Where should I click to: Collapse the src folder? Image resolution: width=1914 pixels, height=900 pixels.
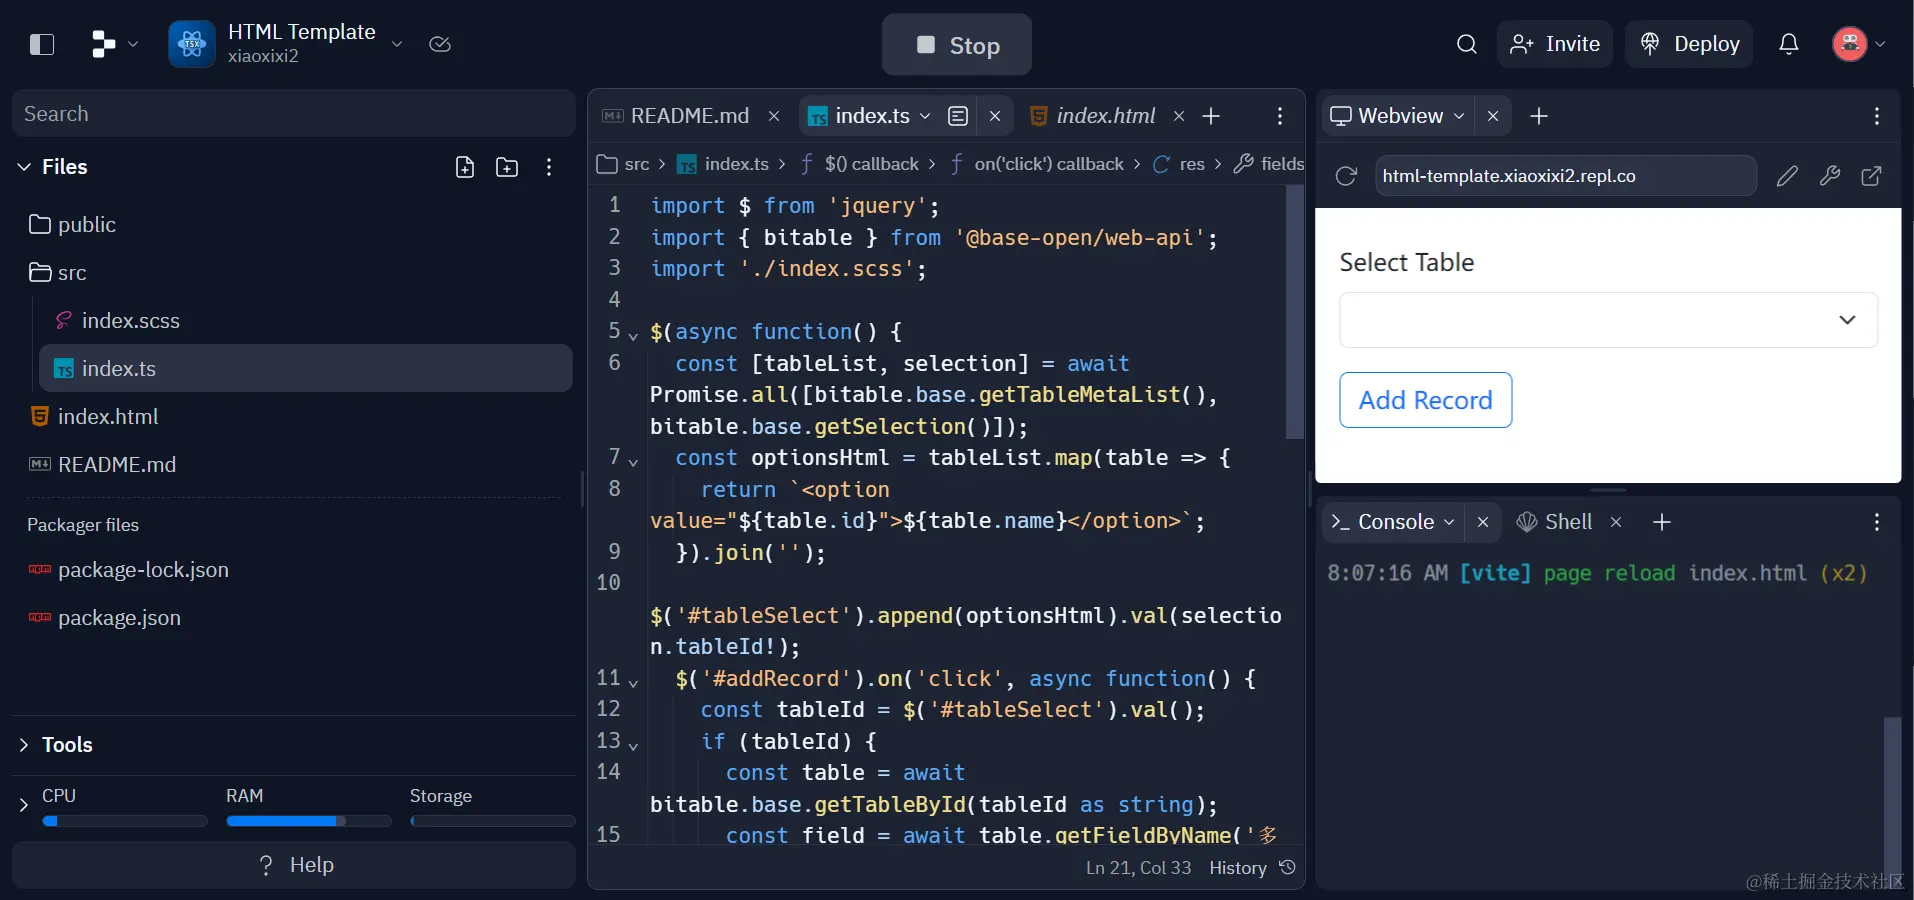point(58,273)
